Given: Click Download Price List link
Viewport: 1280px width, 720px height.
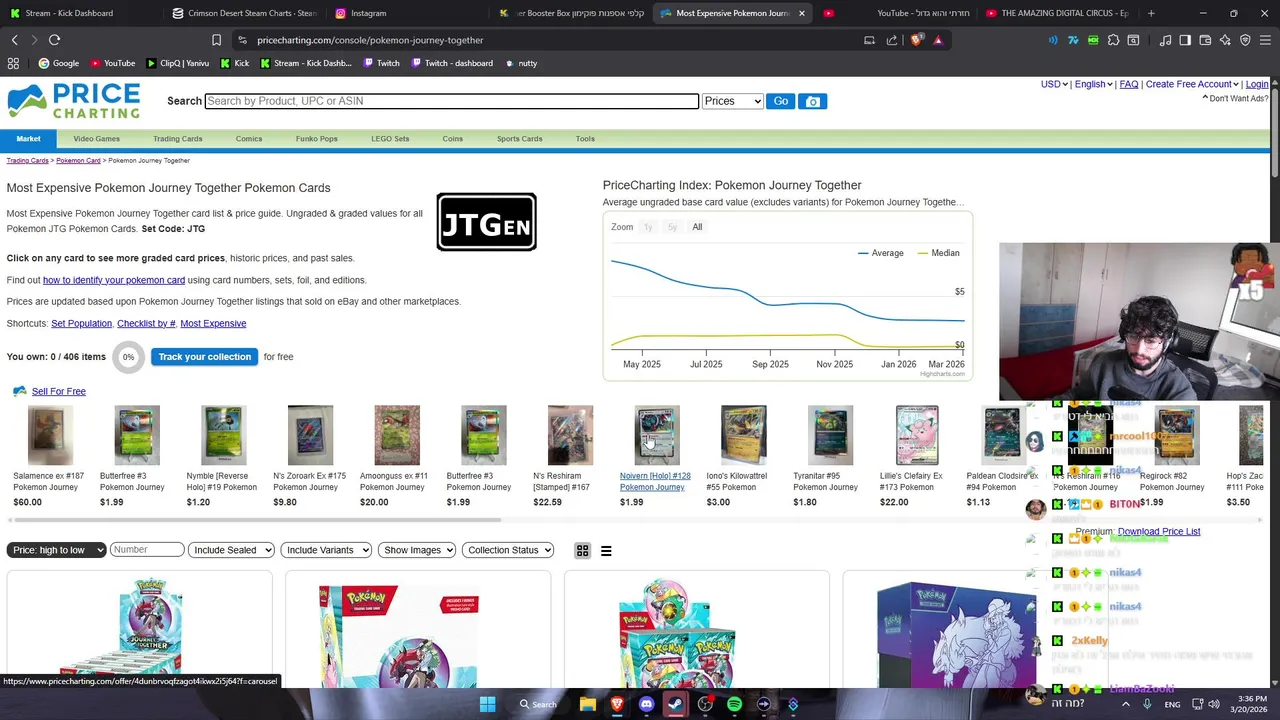Looking at the screenshot, I should [1159, 531].
